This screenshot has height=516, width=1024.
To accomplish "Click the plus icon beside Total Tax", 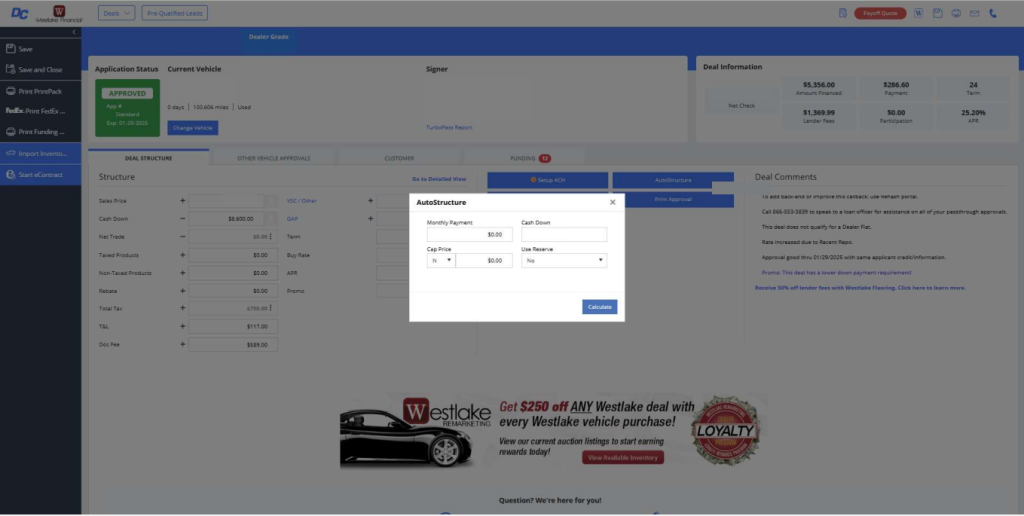I will [182, 308].
